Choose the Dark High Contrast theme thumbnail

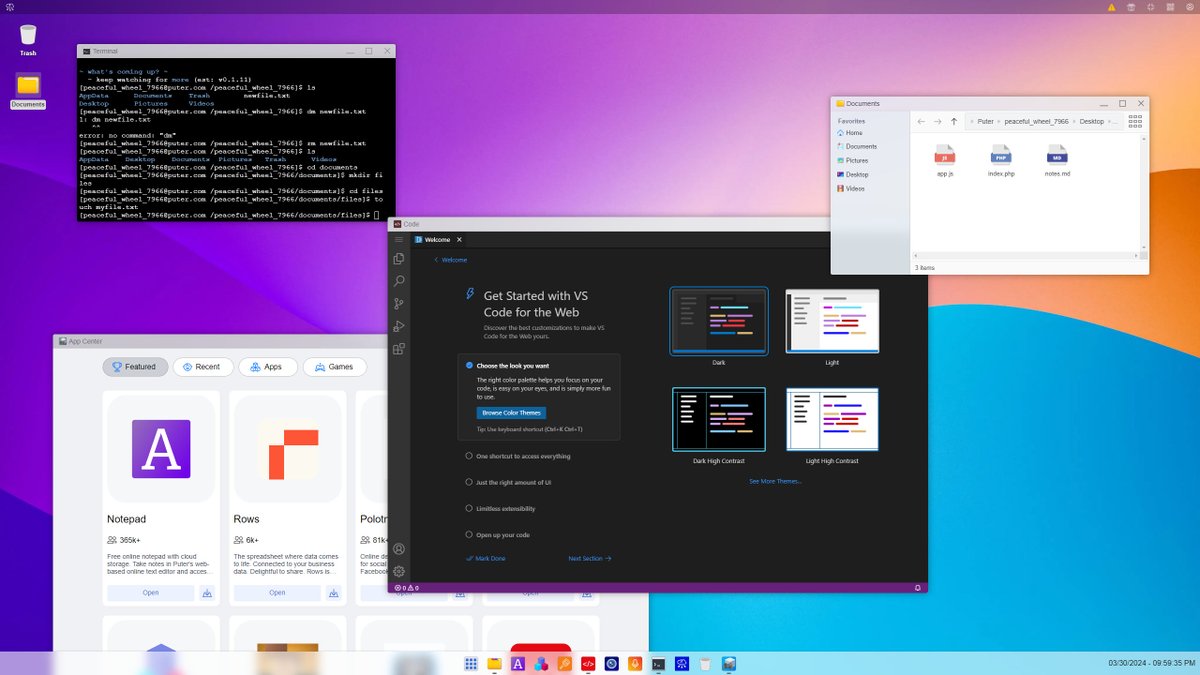719,420
